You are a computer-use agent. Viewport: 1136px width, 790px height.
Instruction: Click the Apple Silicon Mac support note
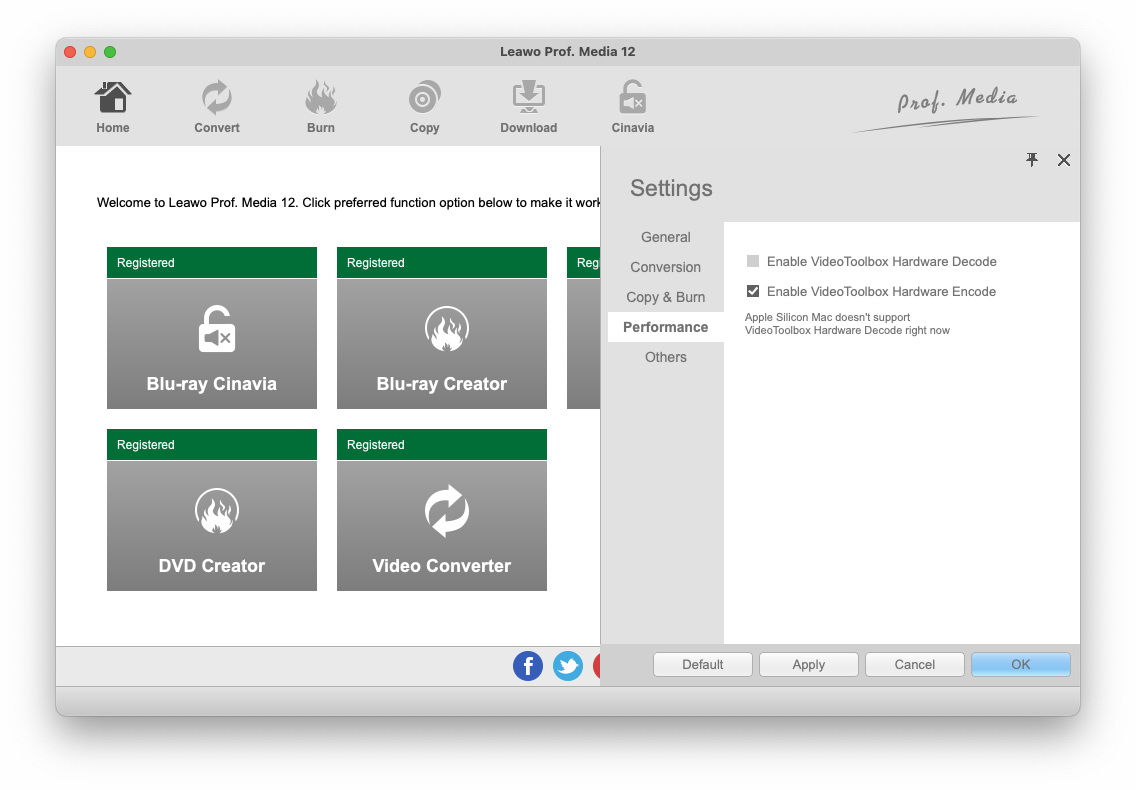(847, 324)
